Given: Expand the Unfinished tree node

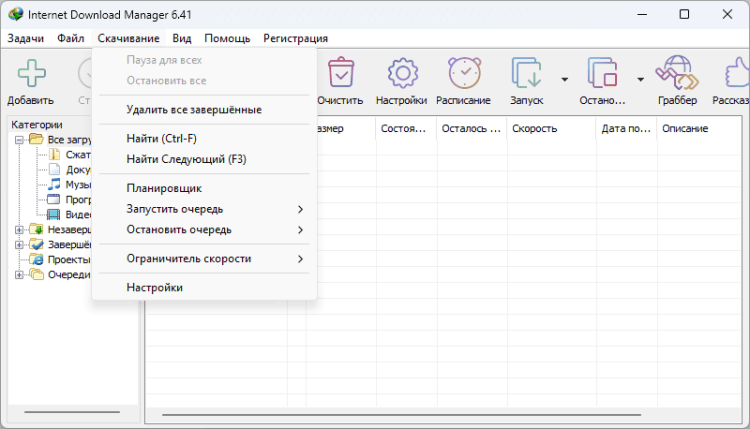Looking at the screenshot, I should click(x=19, y=230).
